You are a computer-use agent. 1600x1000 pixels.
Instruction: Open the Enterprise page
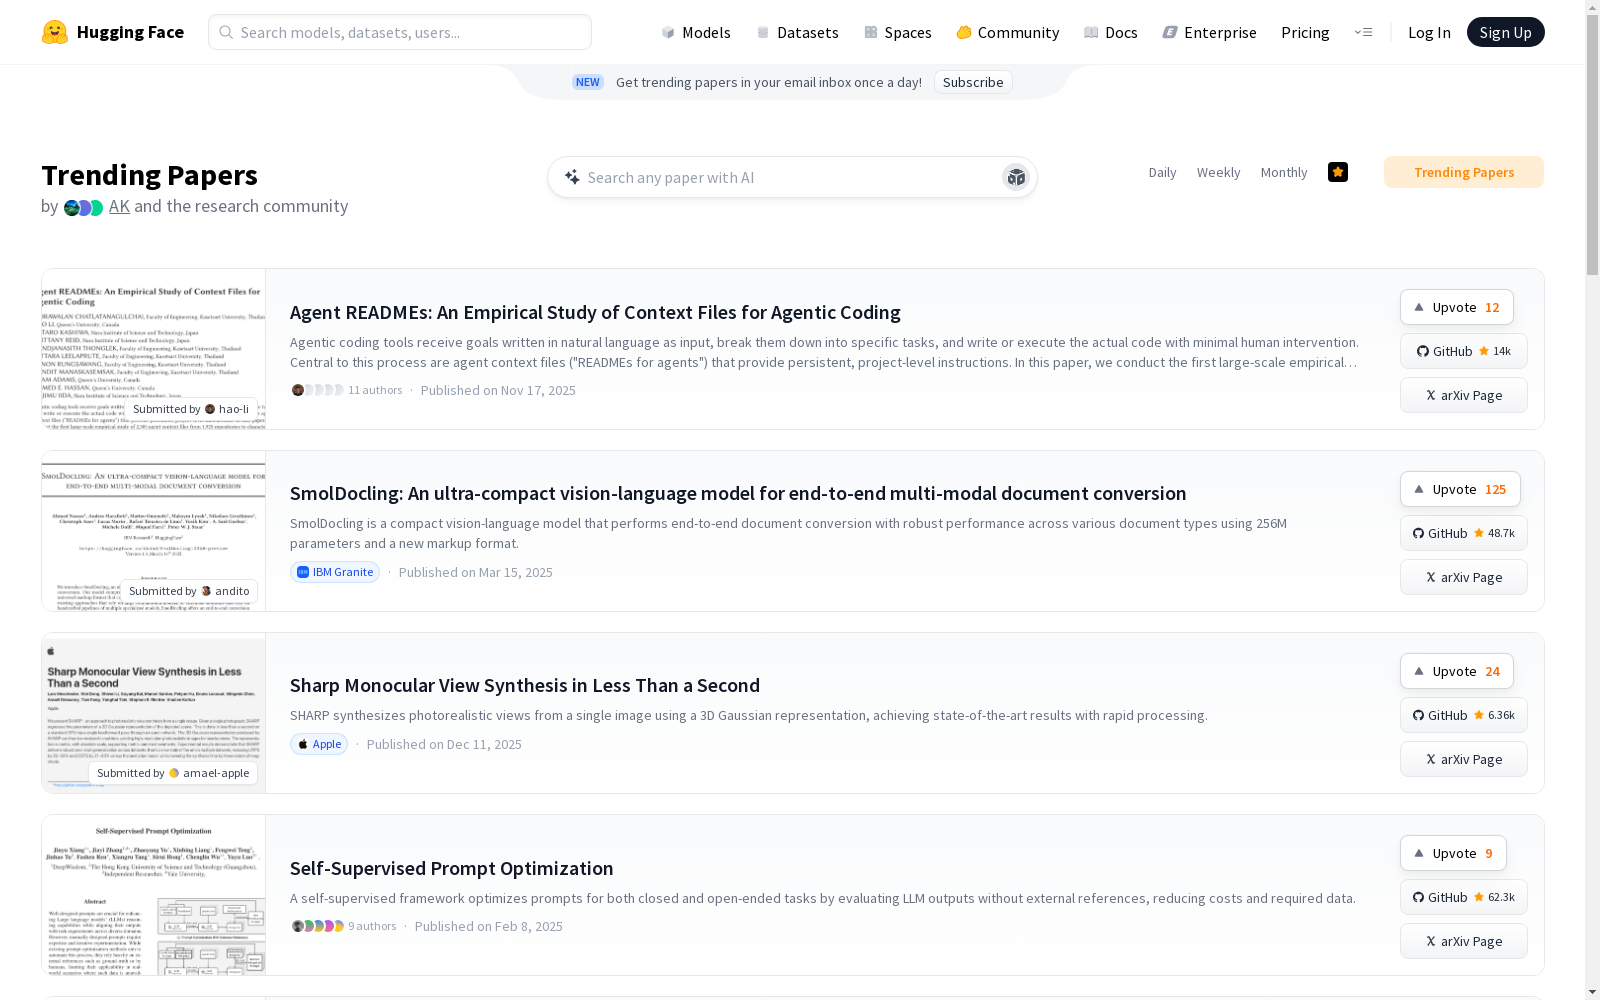pos(1209,32)
